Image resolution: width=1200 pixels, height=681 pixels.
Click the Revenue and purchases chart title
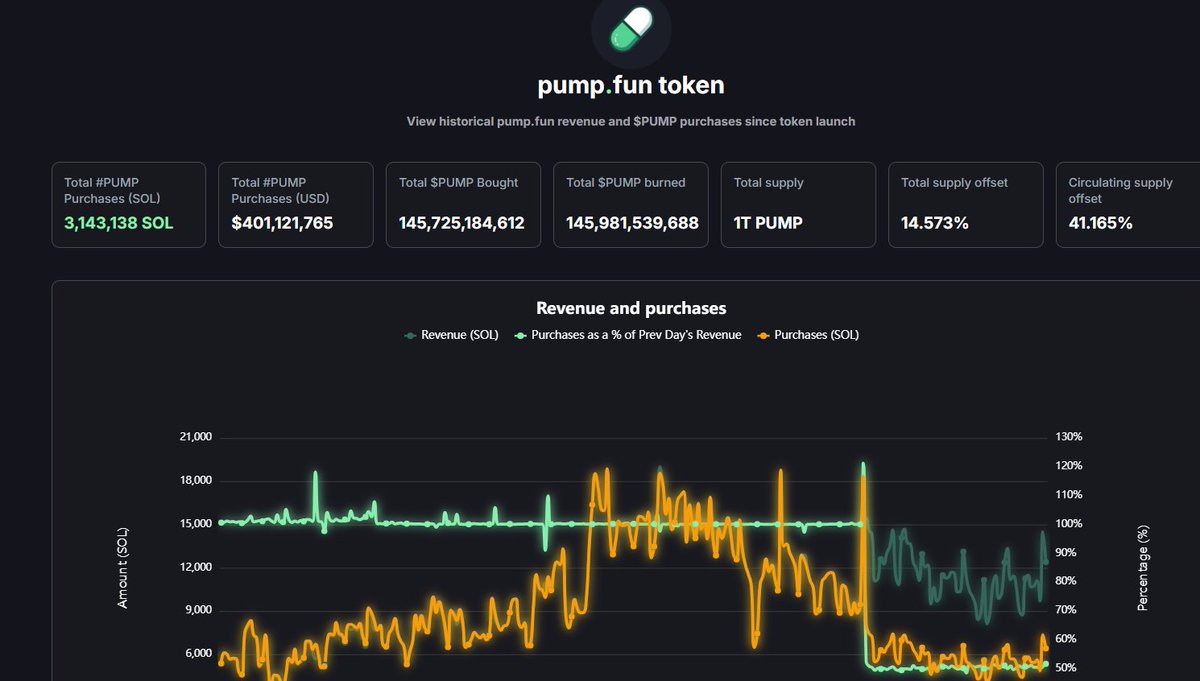tap(631, 308)
